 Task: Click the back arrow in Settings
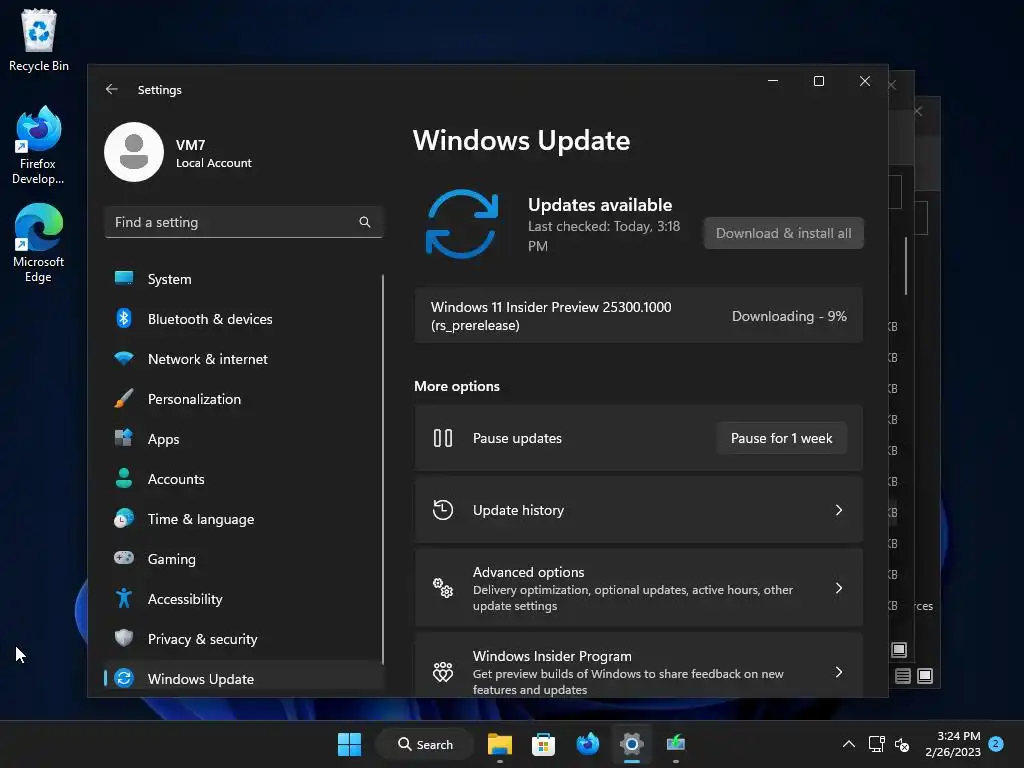pos(112,89)
